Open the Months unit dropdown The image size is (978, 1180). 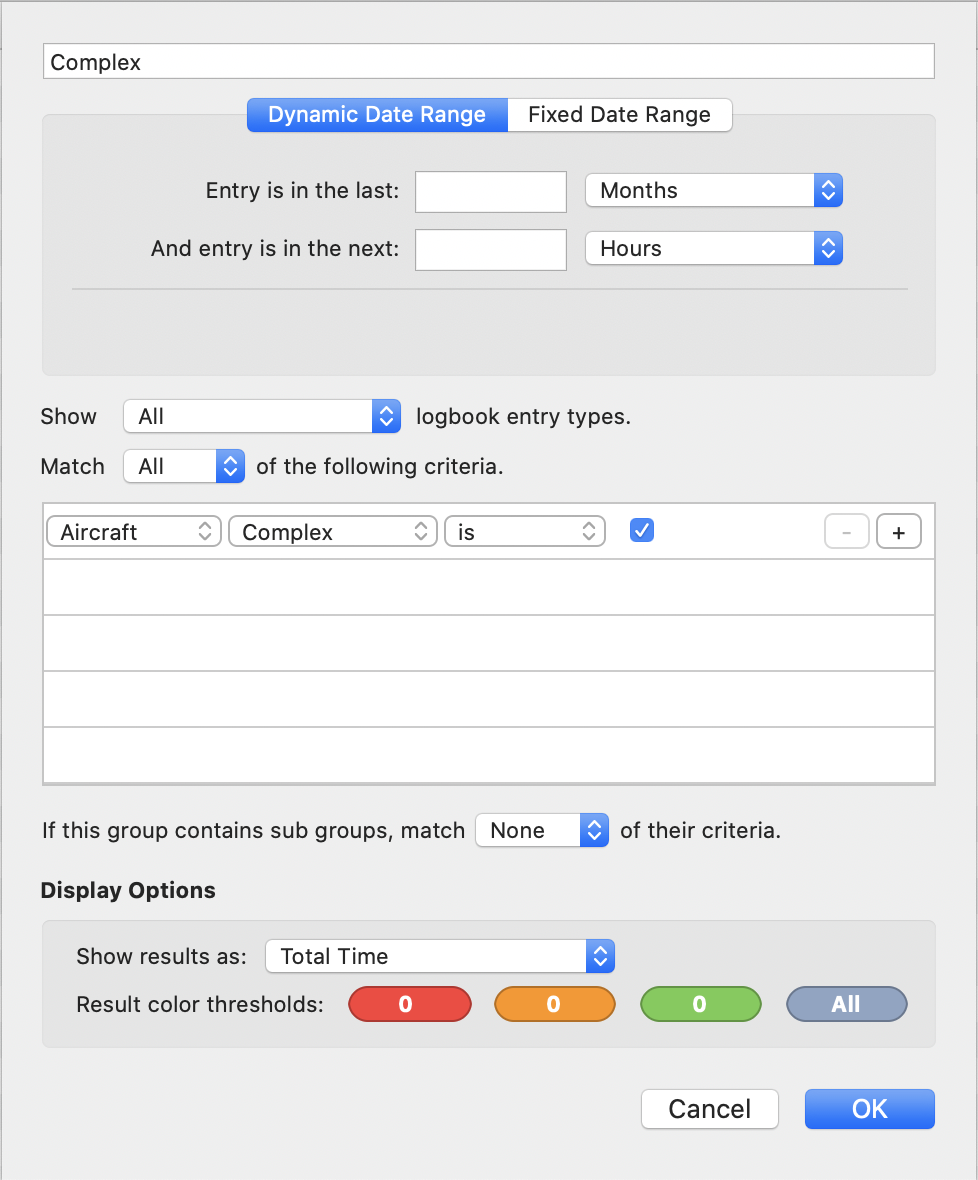point(714,190)
